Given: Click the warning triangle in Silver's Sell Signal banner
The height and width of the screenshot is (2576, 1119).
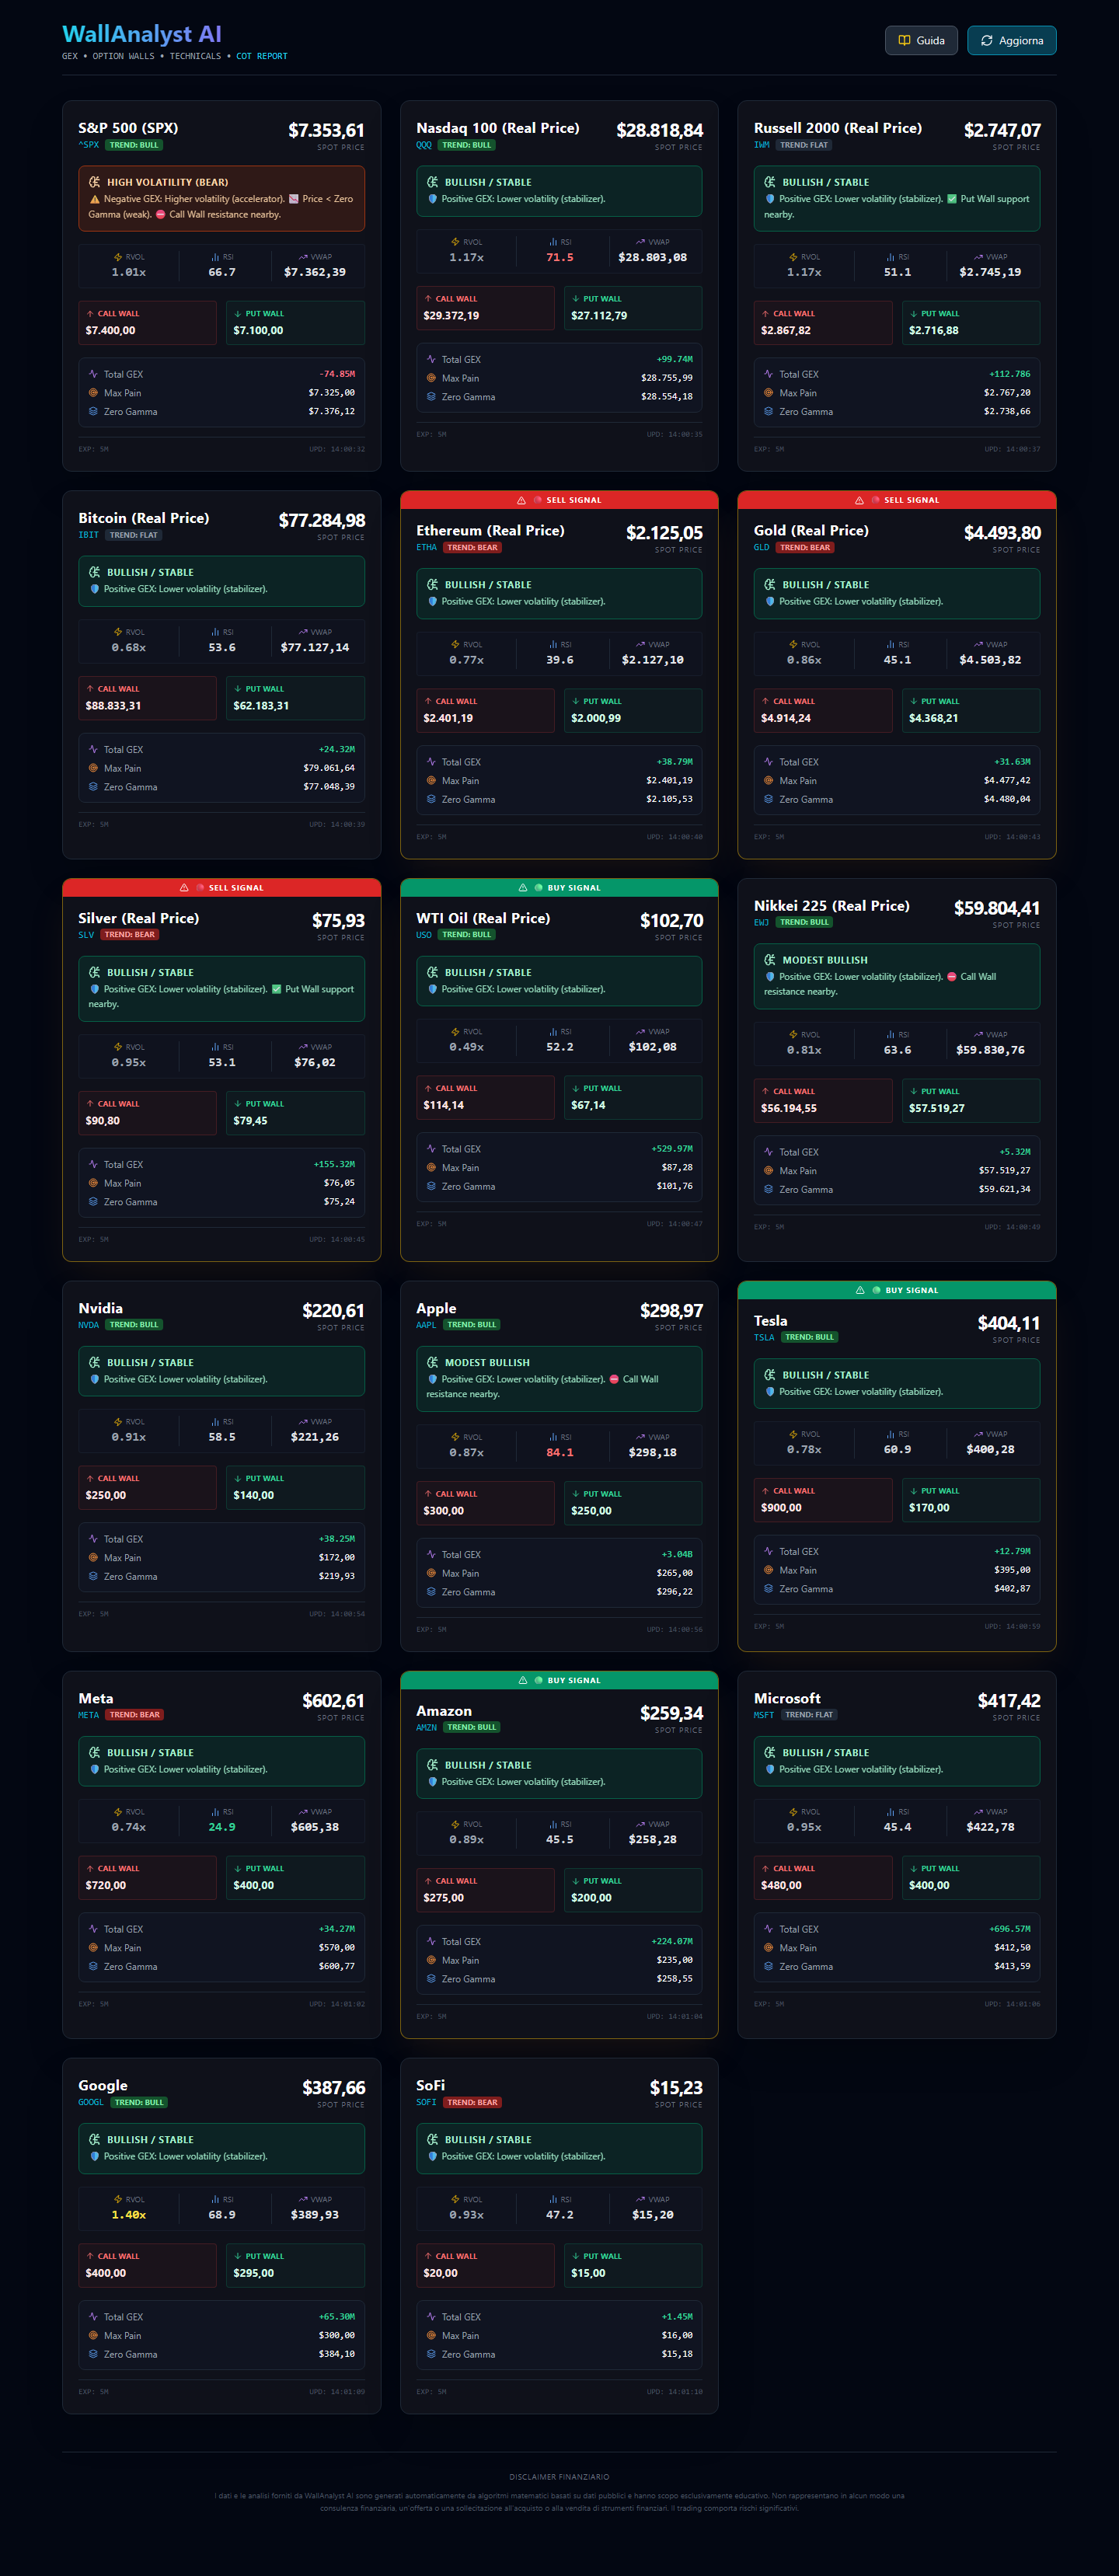Looking at the screenshot, I should (184, 888).
